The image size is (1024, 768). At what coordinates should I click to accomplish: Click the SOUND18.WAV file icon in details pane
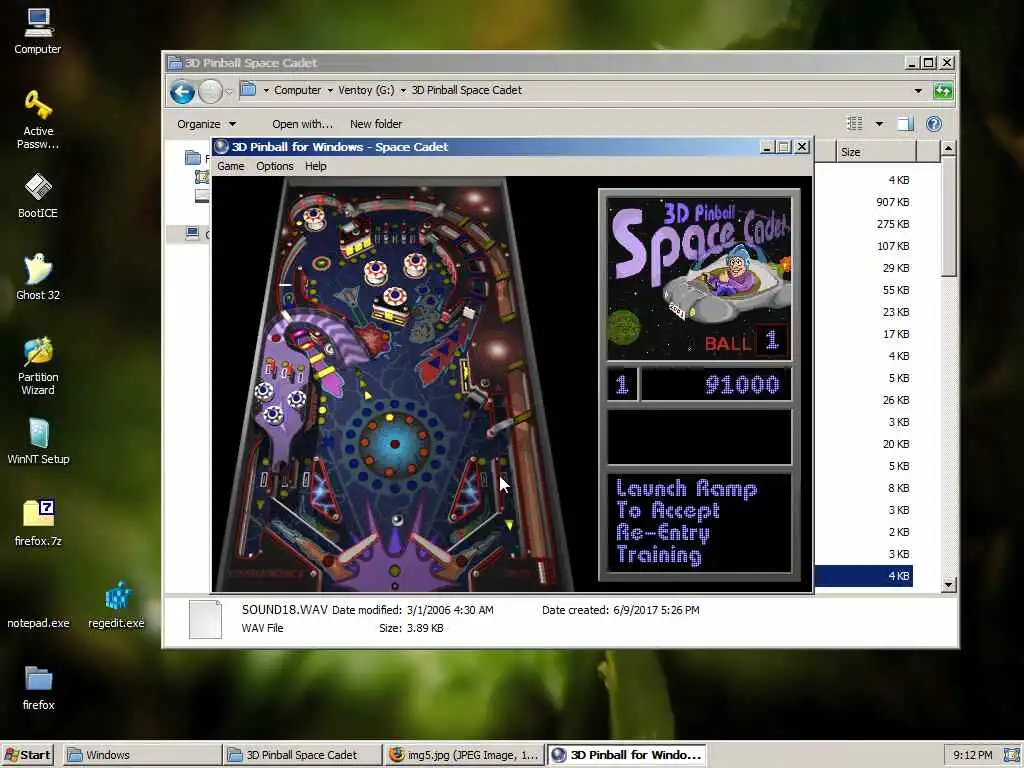205,618
